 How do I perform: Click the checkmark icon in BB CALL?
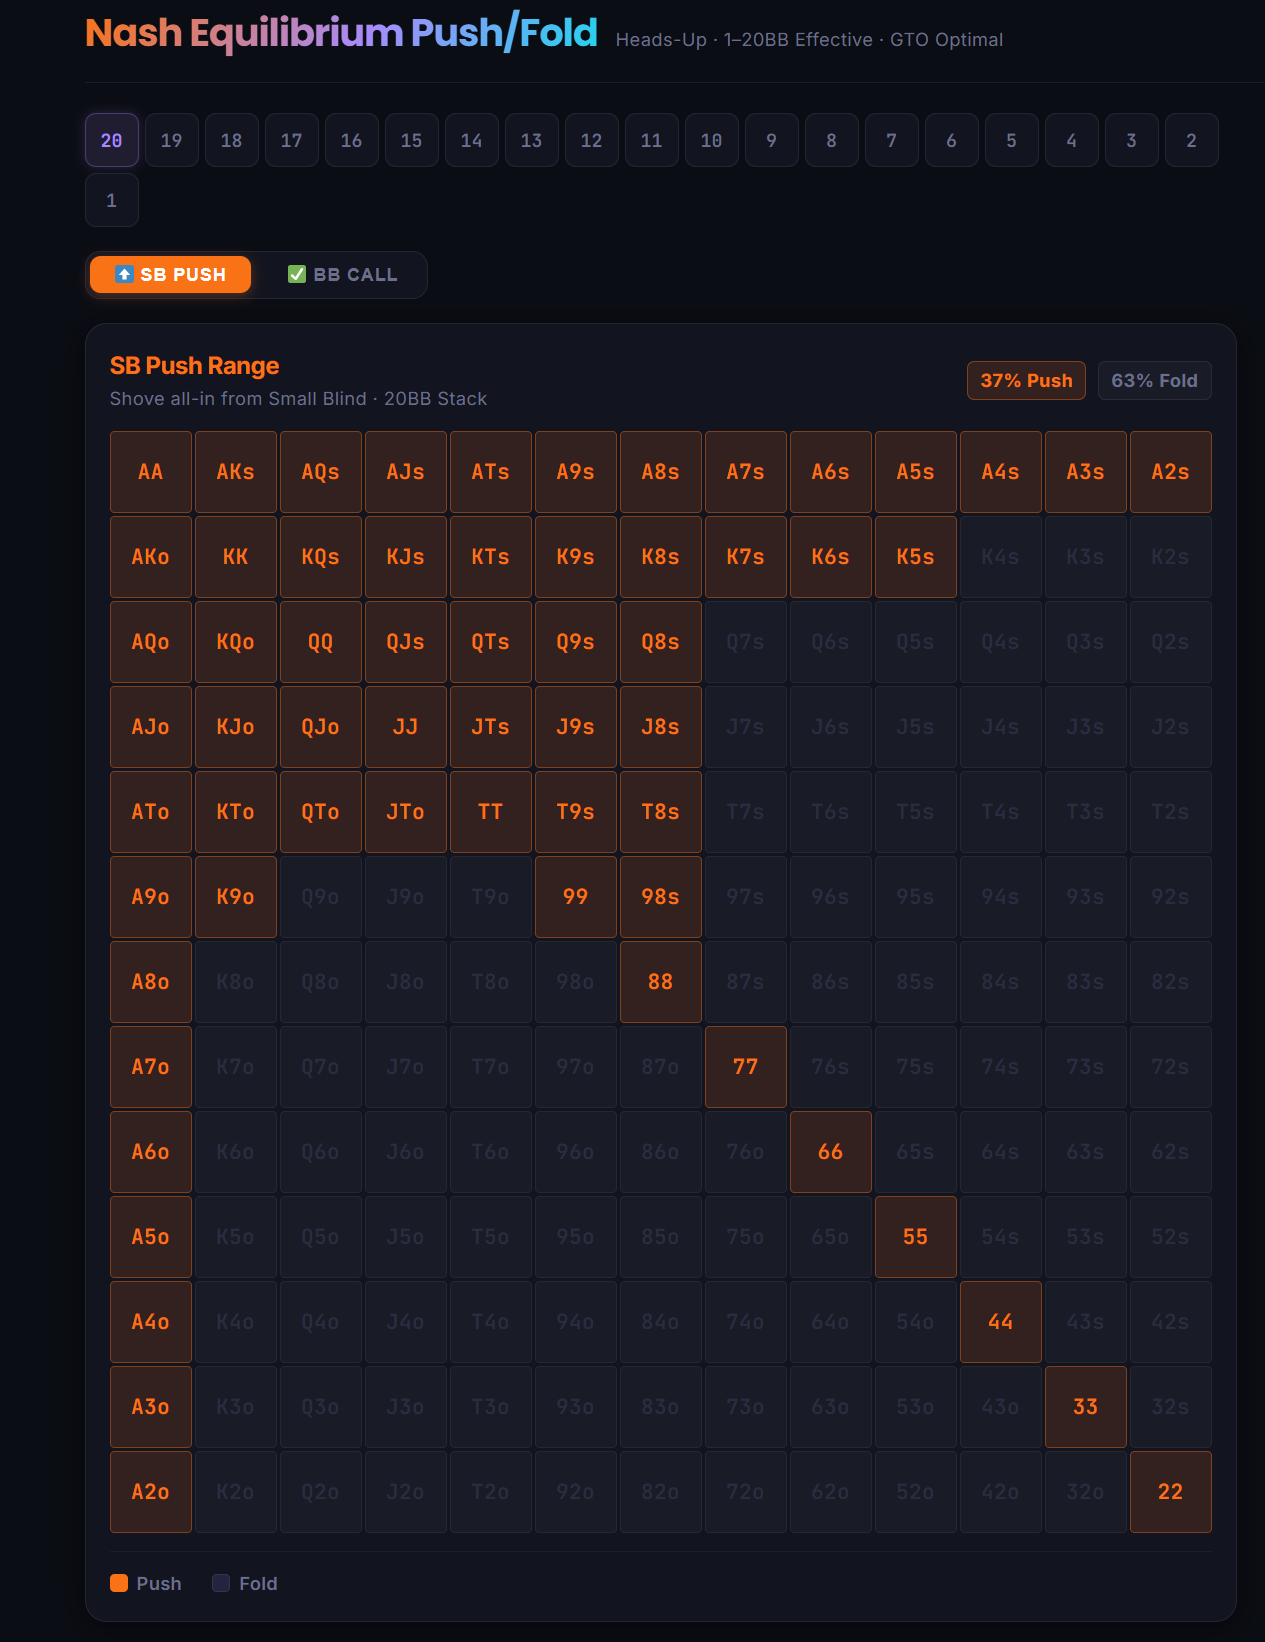(297, 274)
